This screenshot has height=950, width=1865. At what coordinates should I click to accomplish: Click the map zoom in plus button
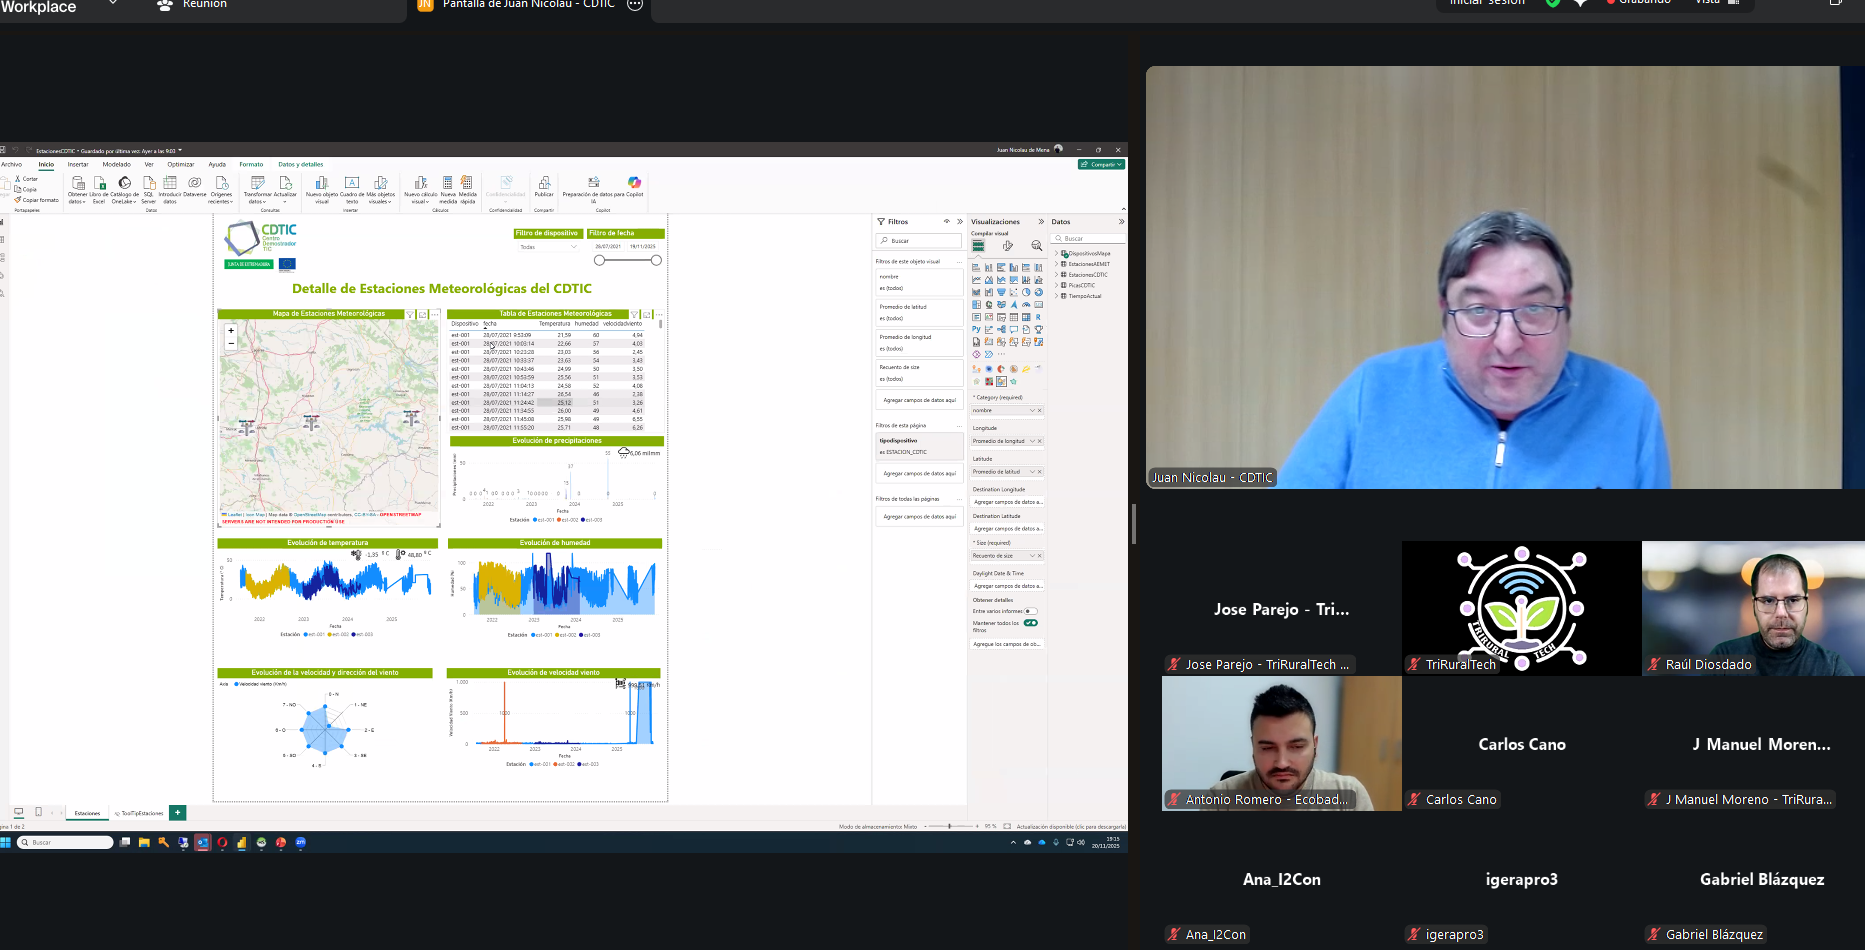click(231, 331)
